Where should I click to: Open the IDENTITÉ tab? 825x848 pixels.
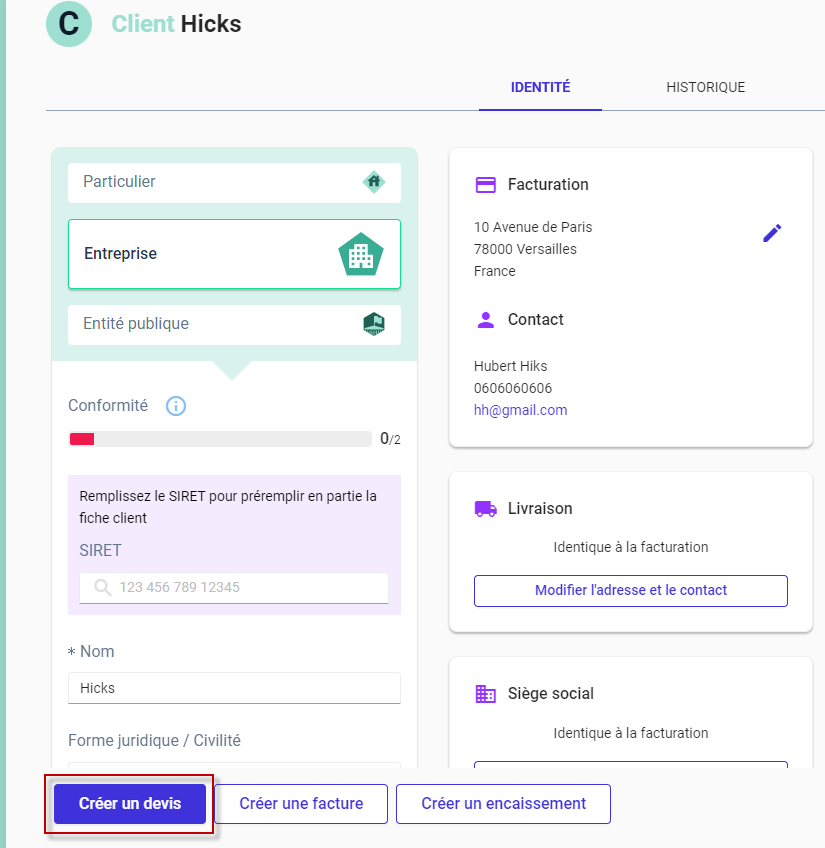pos(540,88)
